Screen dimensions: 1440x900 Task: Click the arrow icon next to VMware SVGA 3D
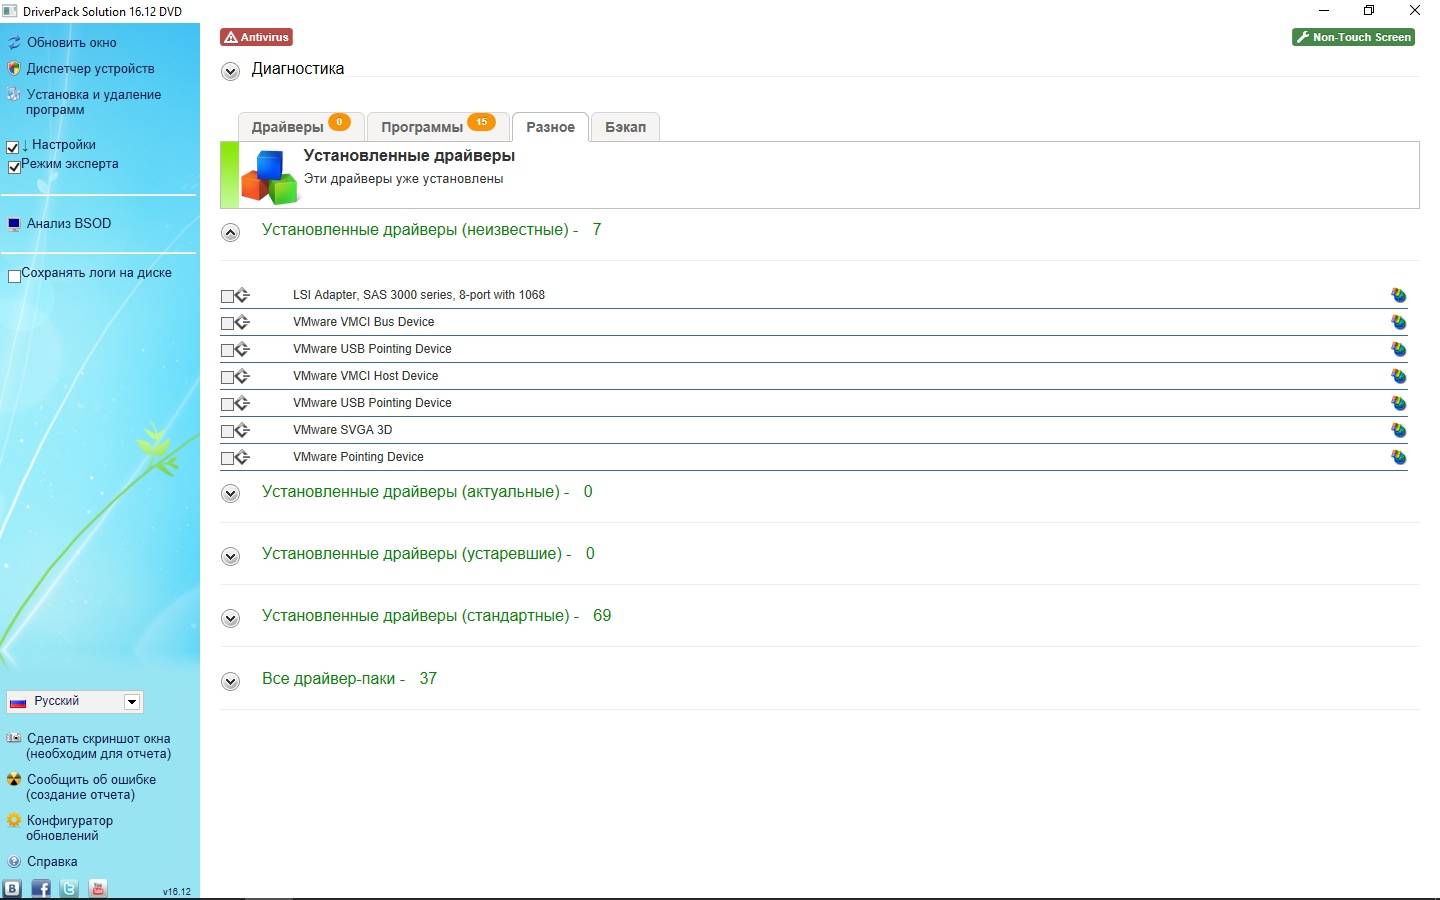point(242,431)
